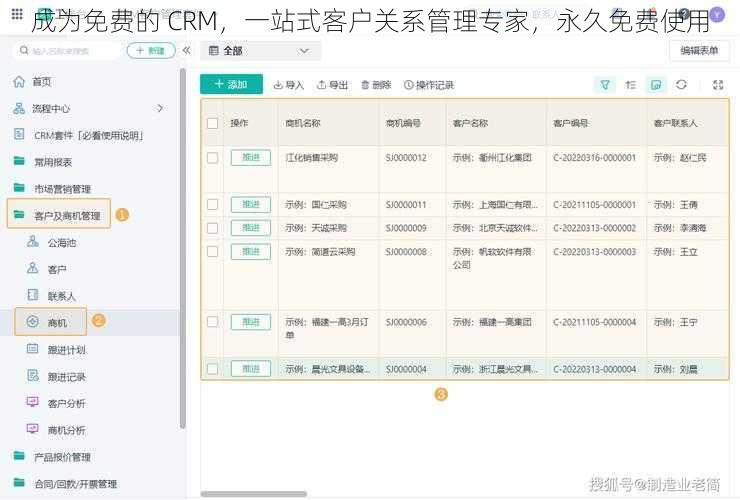Click the cell 示例: 北京天诚软件

coord(495,228)
